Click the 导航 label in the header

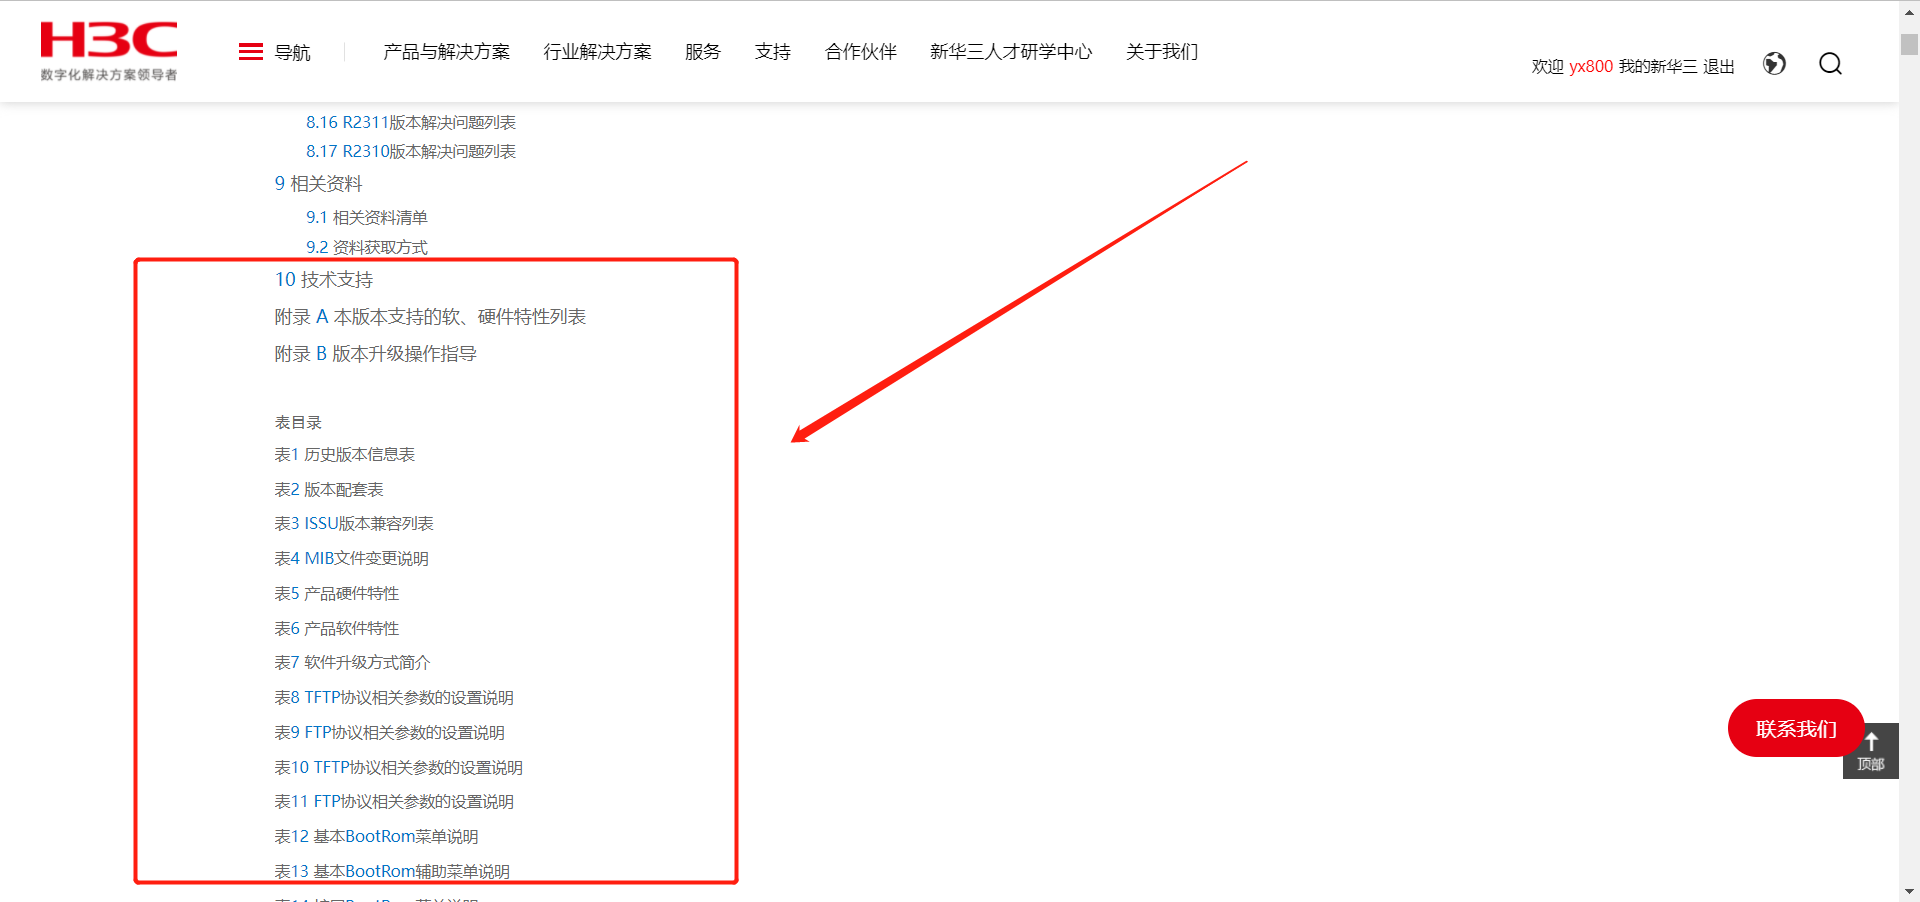click(x=293, y=52)
